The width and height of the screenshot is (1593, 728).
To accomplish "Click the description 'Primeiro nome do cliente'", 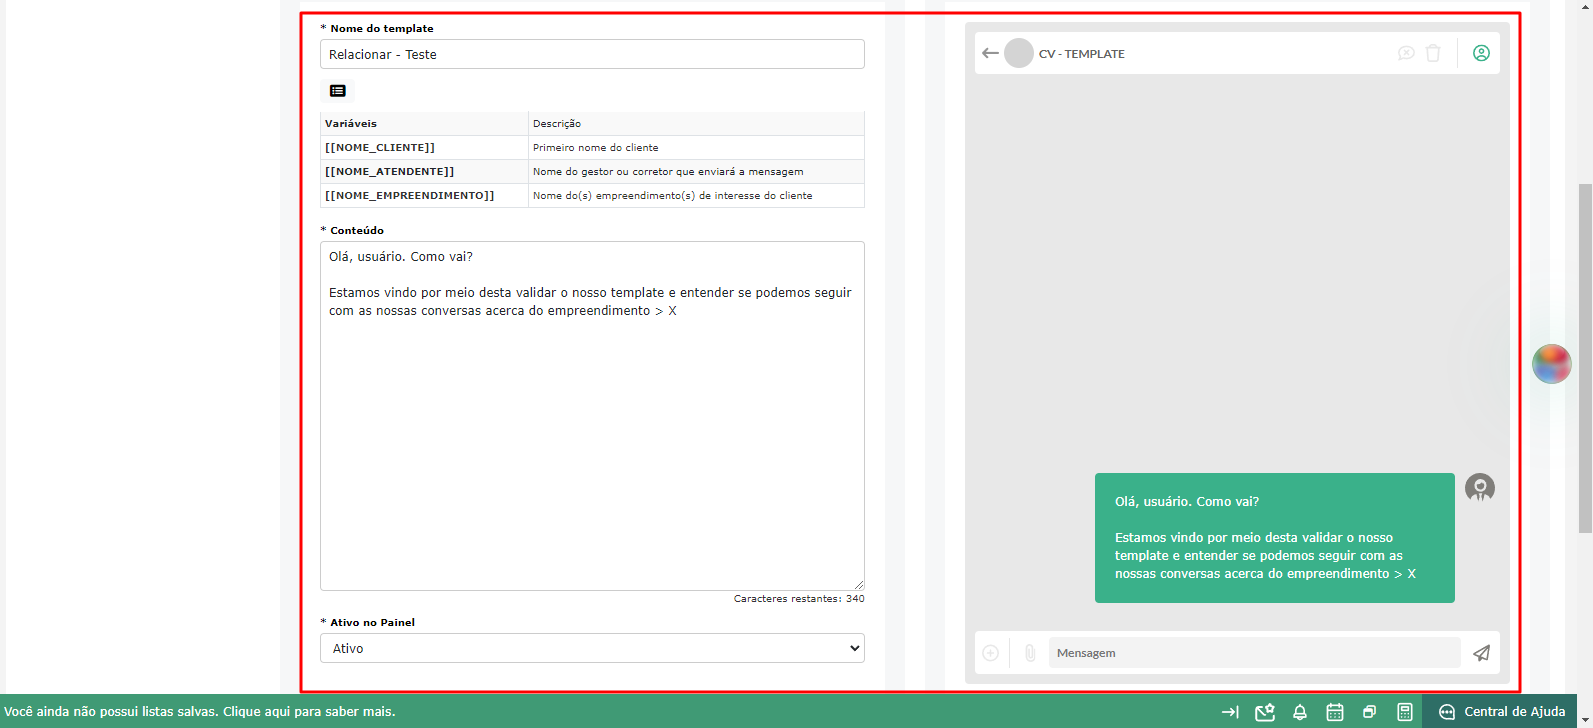I will point(596,147).
